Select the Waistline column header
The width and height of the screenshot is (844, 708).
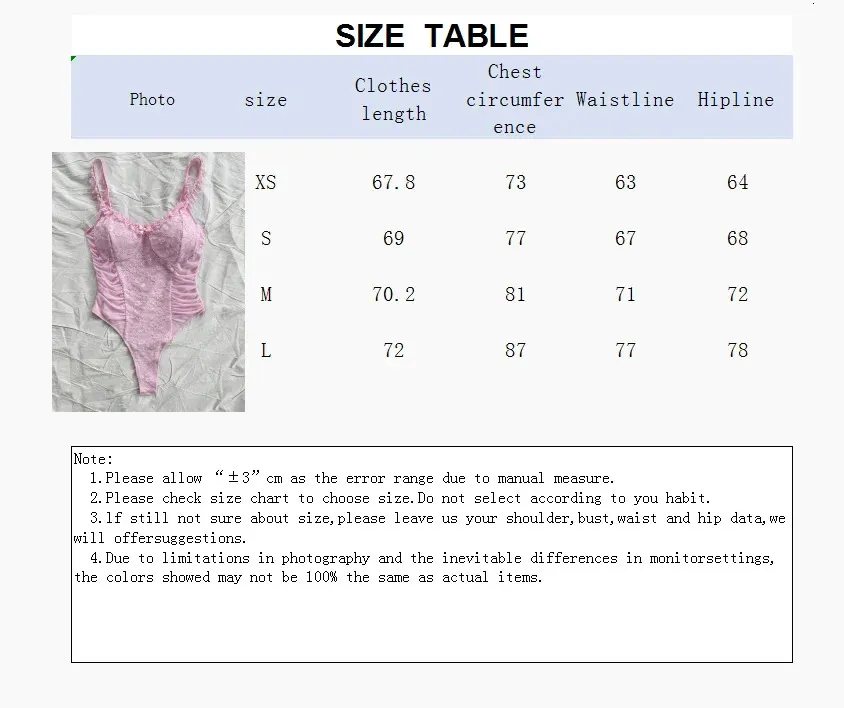(x=625, y=99)
